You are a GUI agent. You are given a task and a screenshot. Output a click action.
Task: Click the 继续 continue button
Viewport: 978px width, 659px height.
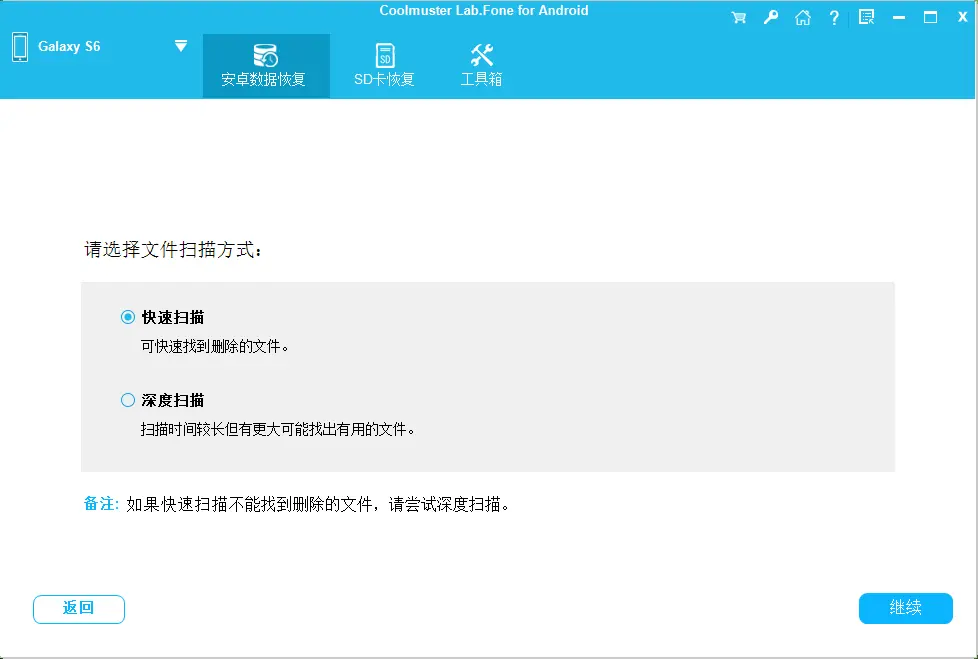click(x=906, y=608)
